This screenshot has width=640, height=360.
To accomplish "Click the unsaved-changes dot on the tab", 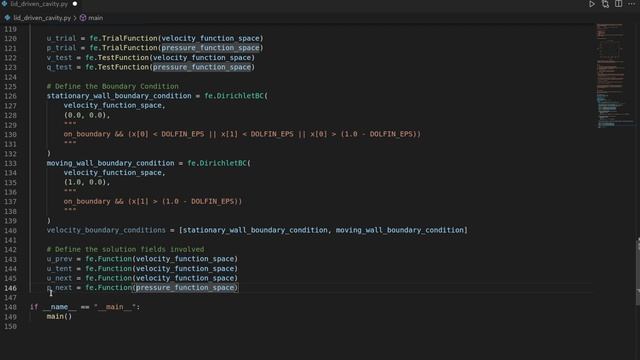I will pos(75,4).
